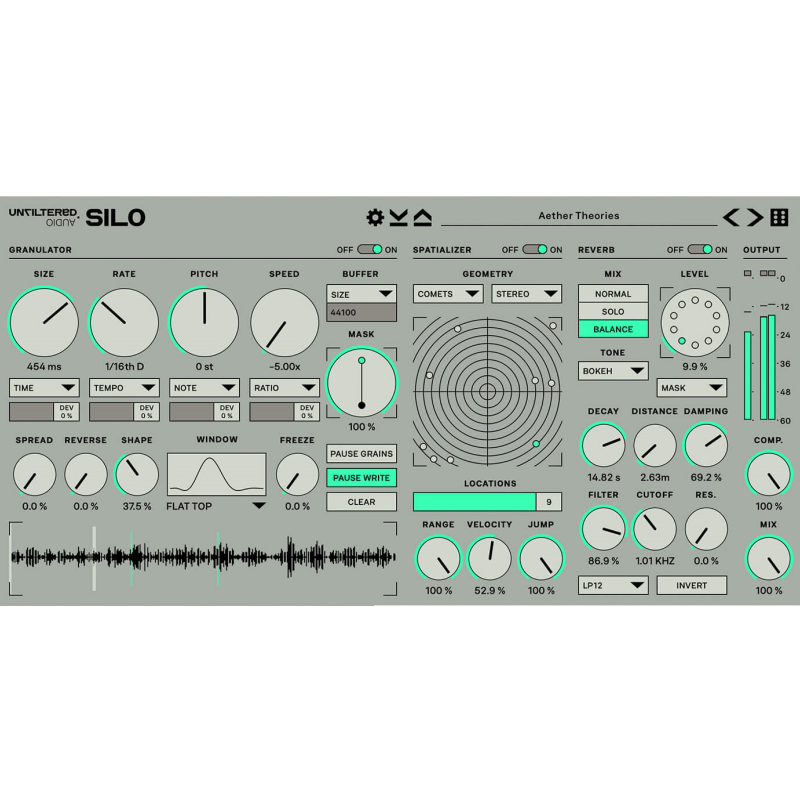The height and width of the screenshot is (800, 800).
Task: Click the CLEAR buffer button
Action: 361,502
